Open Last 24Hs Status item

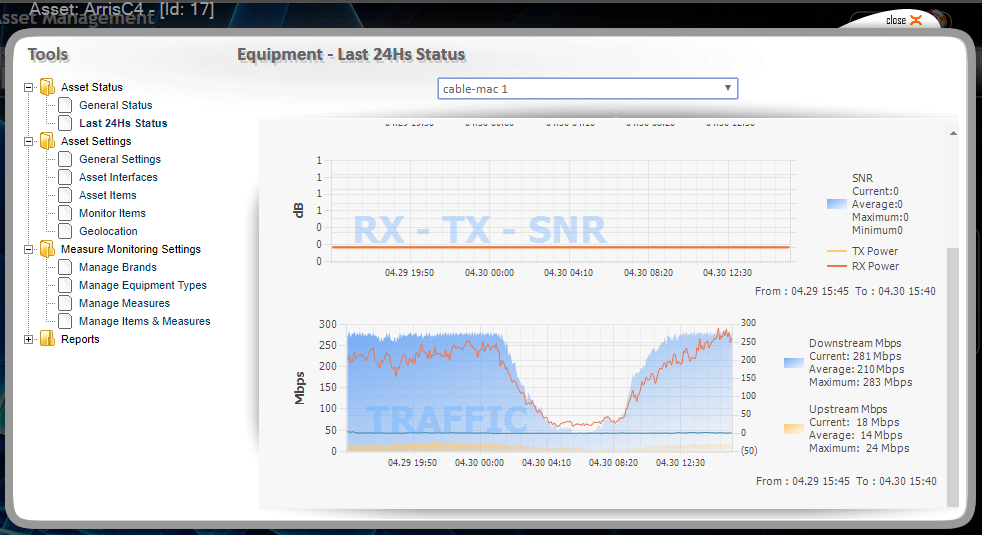pos(123,123)
